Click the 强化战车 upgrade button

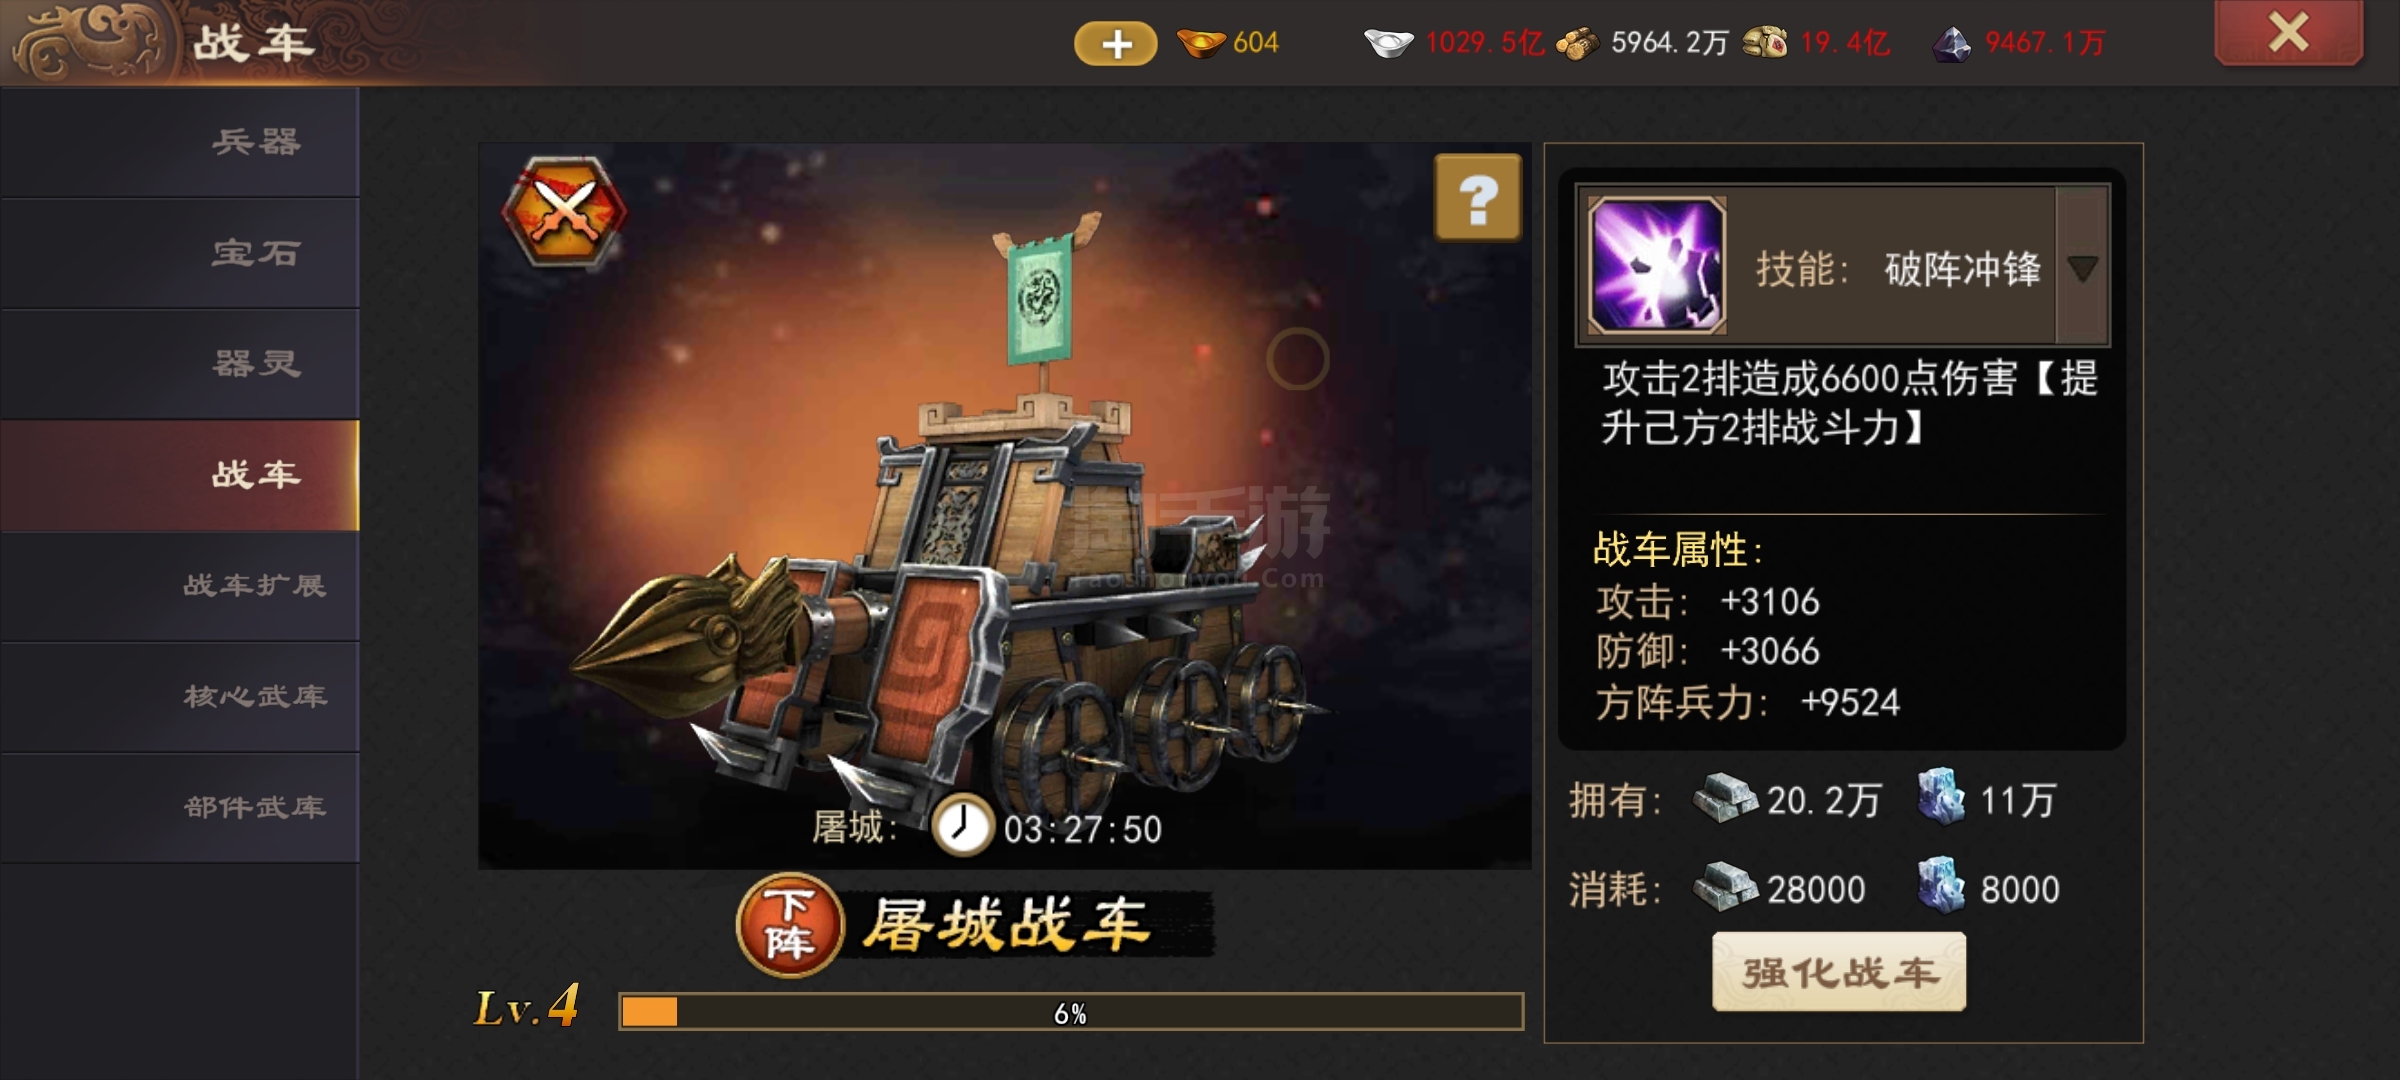pyautogui.click(x=1839, y=972)
